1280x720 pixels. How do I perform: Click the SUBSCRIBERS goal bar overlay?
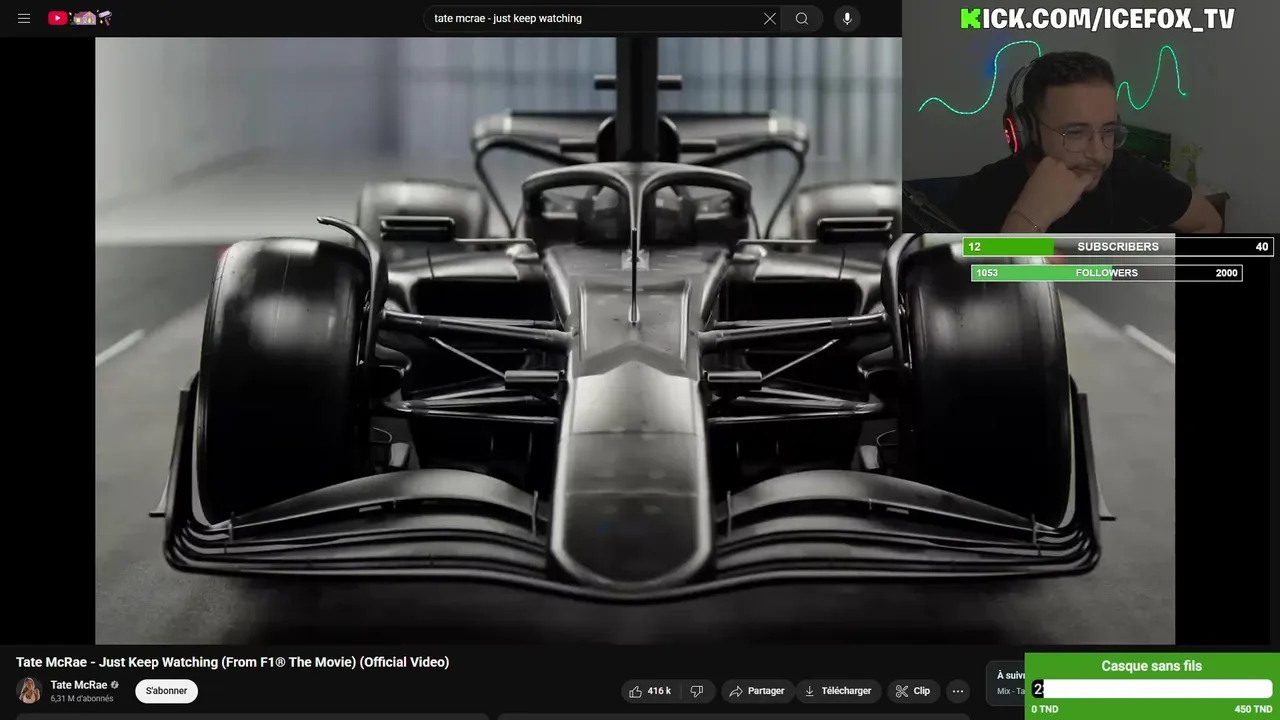point(1118,247)
